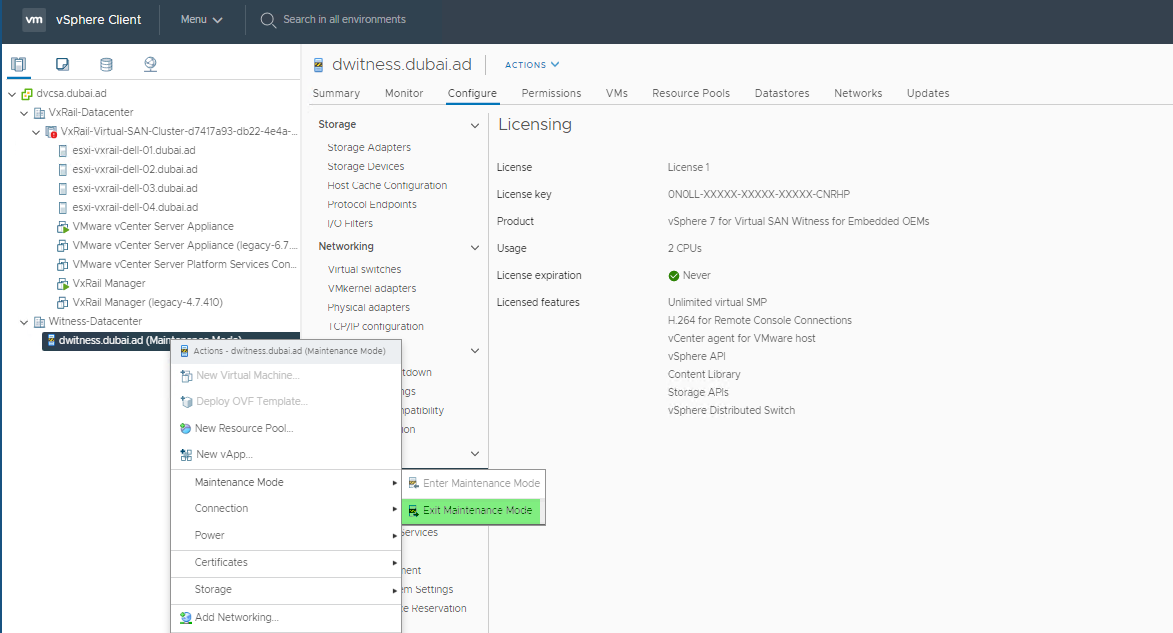Open the ACTIONS dropdown

532,65
